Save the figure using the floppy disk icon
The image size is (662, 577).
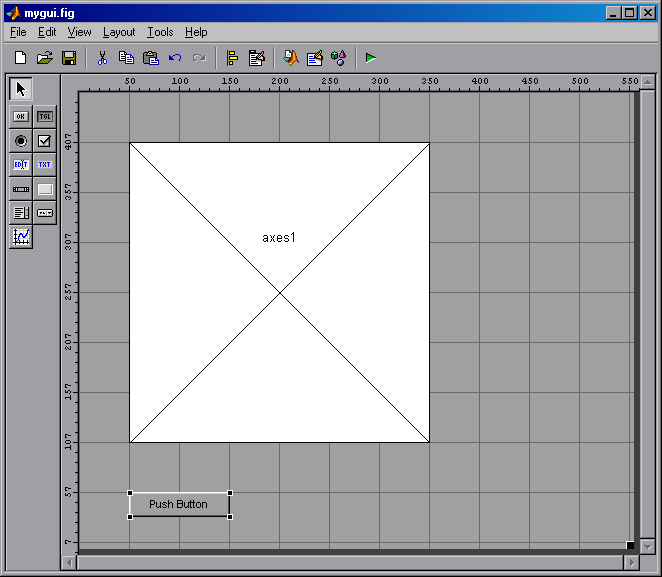click(x=69, y=58)
